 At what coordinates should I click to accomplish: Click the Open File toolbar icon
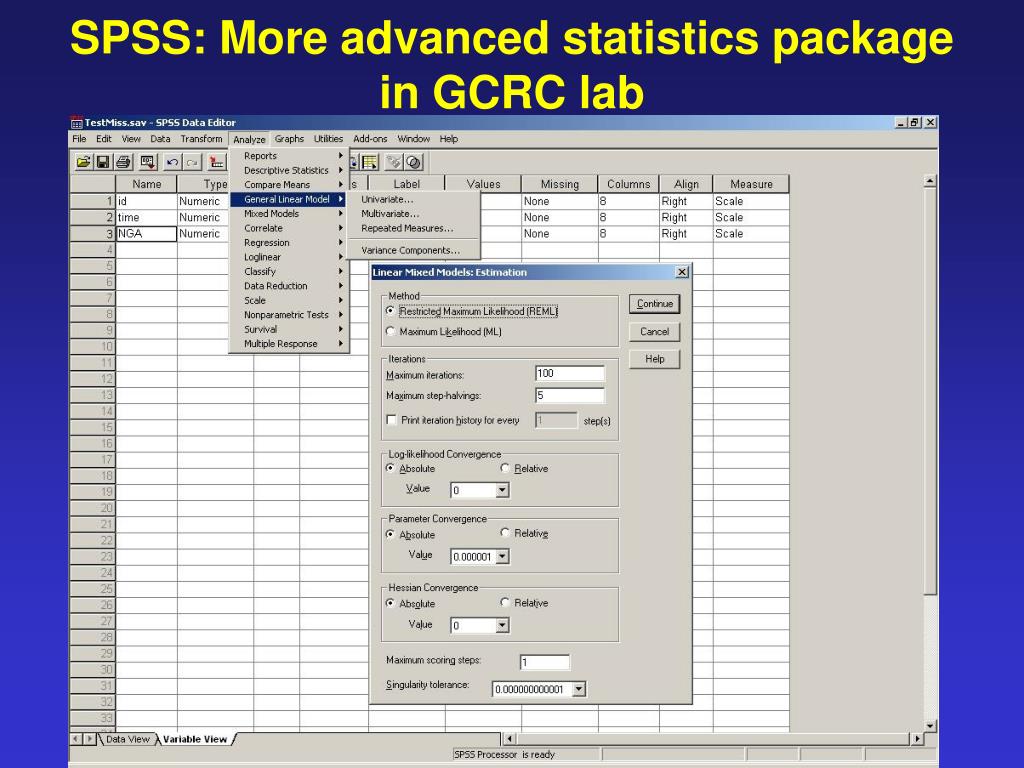click(84, 161)
